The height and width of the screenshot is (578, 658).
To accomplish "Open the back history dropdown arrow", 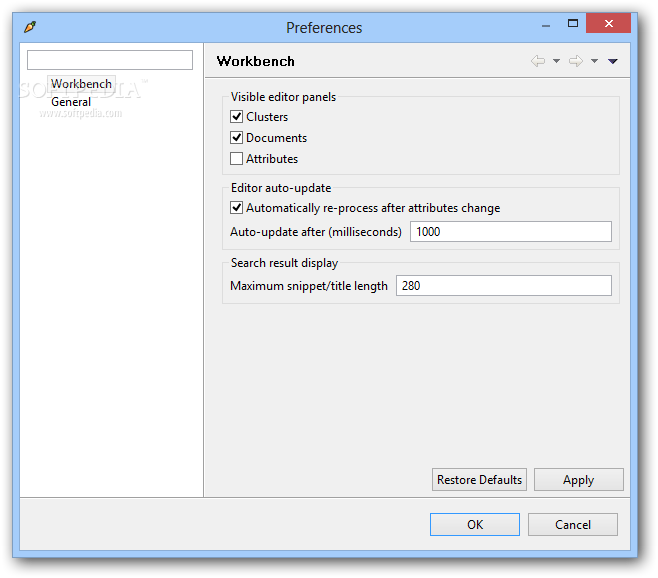I will (556, 61).
